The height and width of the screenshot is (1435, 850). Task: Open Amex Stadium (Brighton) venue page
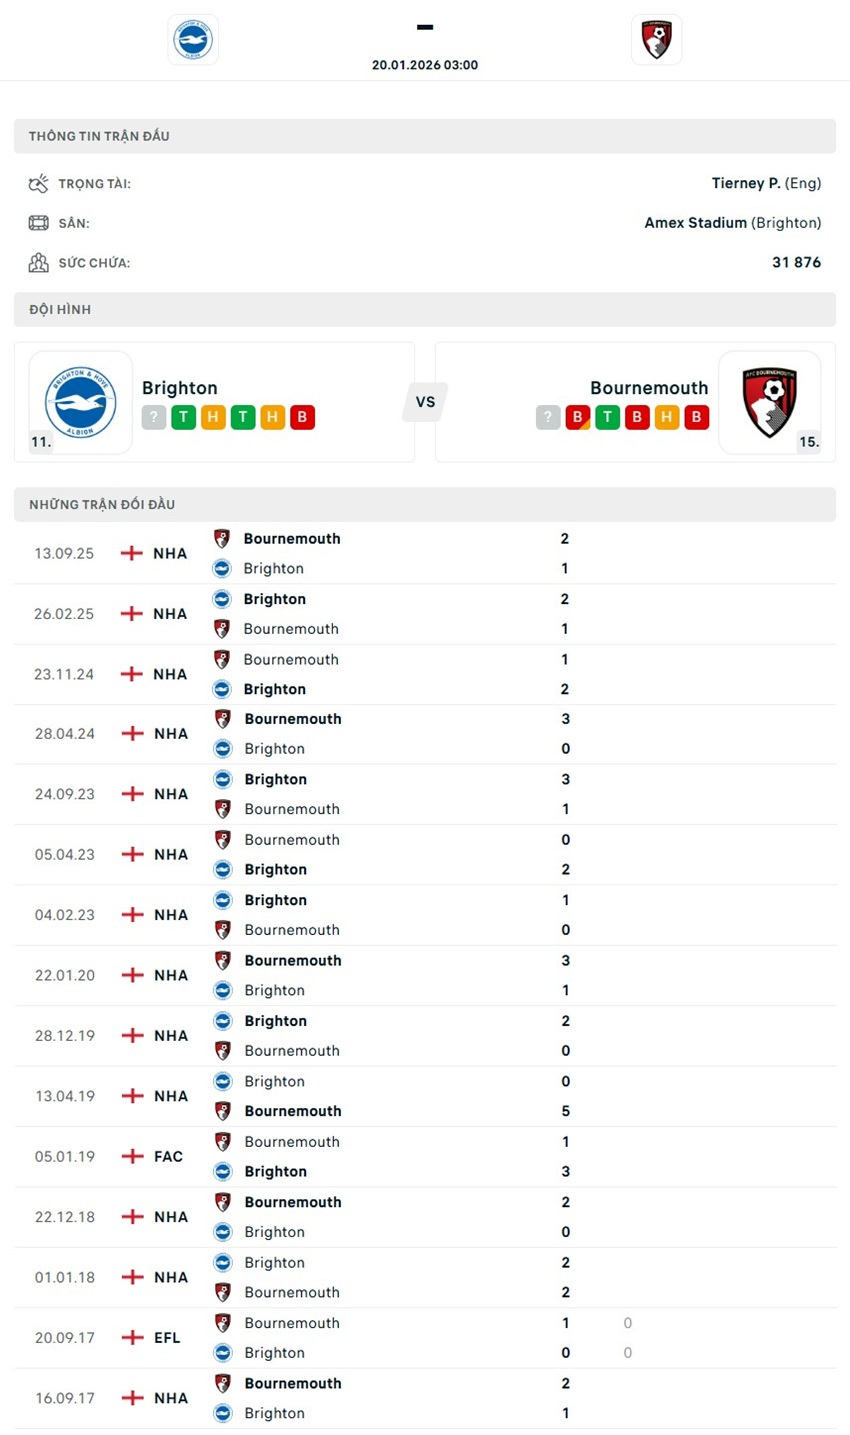tap(731, 222)
